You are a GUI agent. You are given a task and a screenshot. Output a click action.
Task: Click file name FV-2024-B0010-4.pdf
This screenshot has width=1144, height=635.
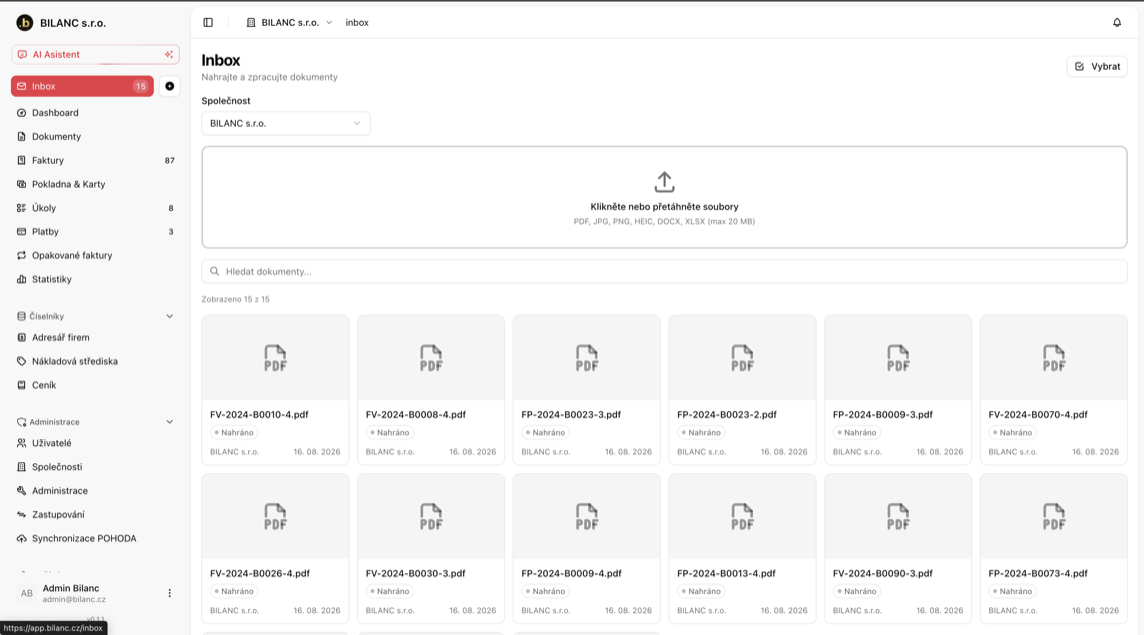coord(259,415)
